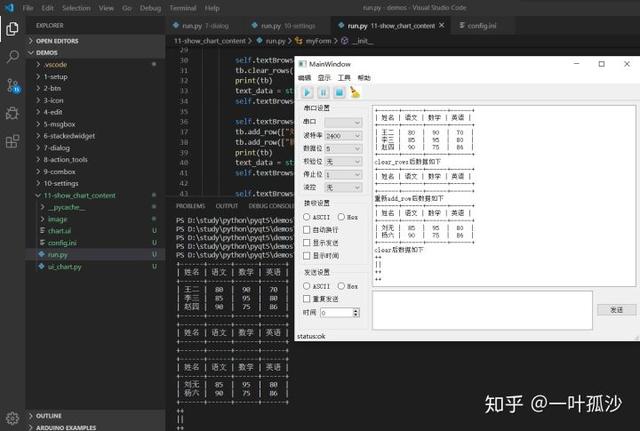Image resolution: width=640 pixels, height=431 pixels.
Task: Enable the 重复发送 checkbox
Action: pyautogui.click(x=307, y=299)
